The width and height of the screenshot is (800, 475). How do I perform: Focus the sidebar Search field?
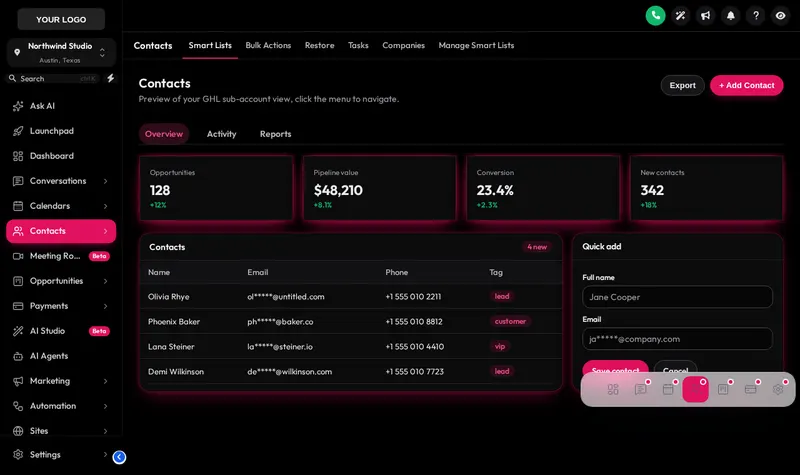pos(53,79)
